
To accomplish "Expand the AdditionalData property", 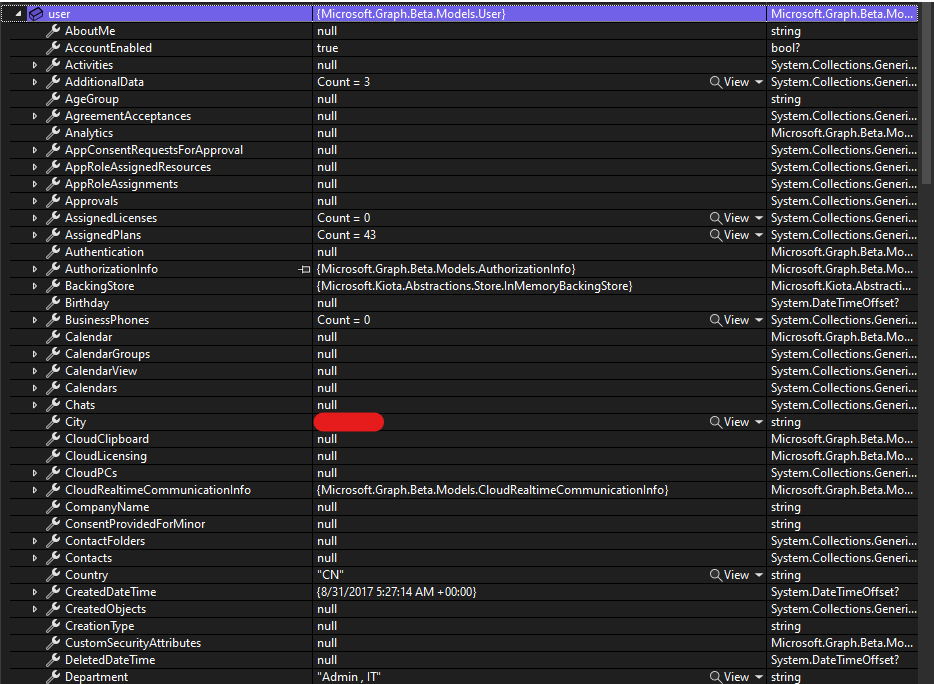I will click(35, 82).
